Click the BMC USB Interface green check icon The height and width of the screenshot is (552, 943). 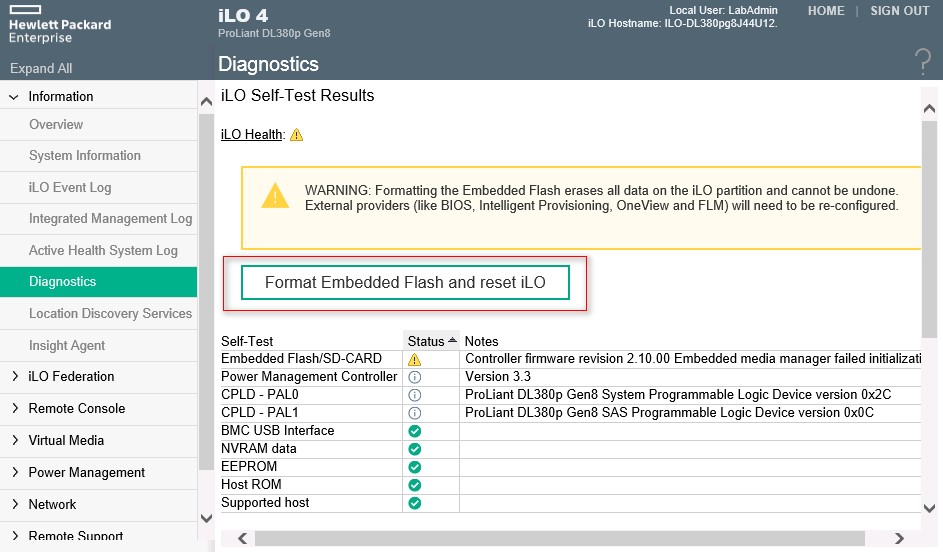click(414, 431)
